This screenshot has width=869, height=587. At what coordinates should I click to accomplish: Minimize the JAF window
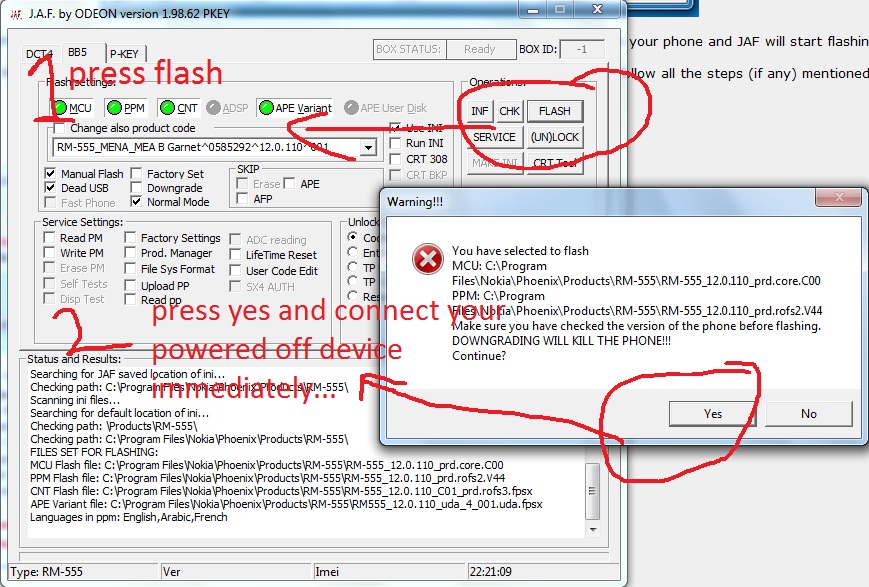click(x=533, y=10)
